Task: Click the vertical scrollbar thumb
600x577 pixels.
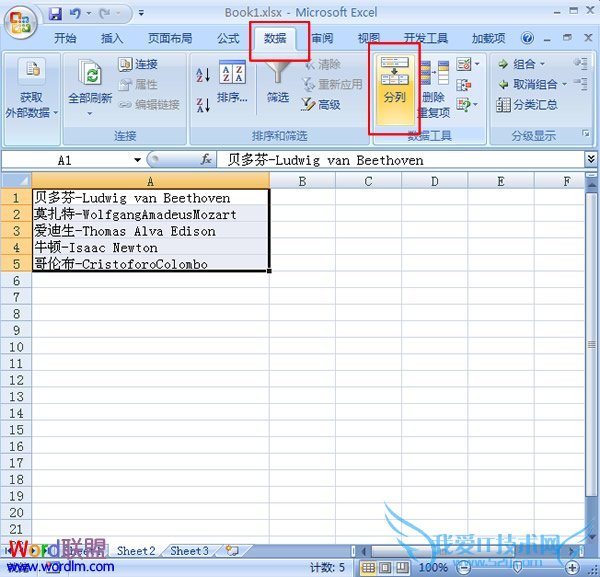Action: point(591,344)
